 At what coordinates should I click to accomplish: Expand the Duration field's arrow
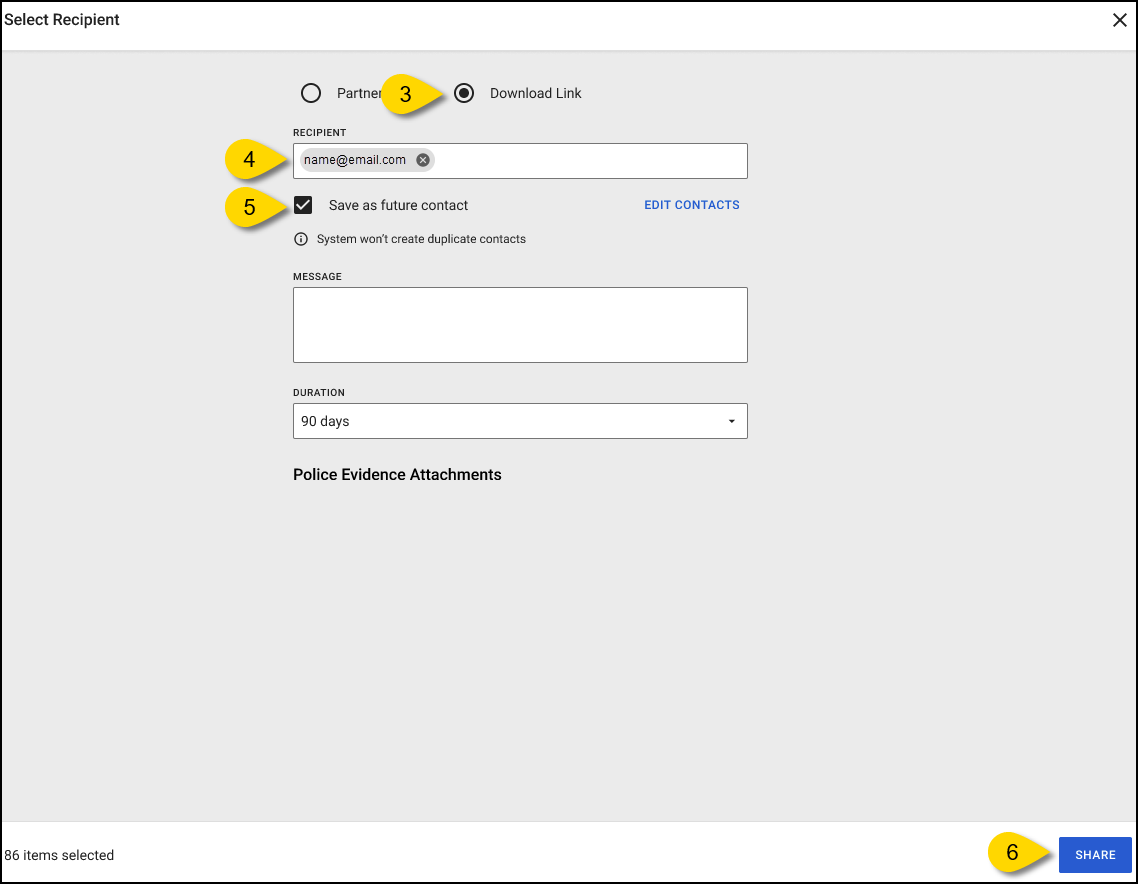[731, 422]
